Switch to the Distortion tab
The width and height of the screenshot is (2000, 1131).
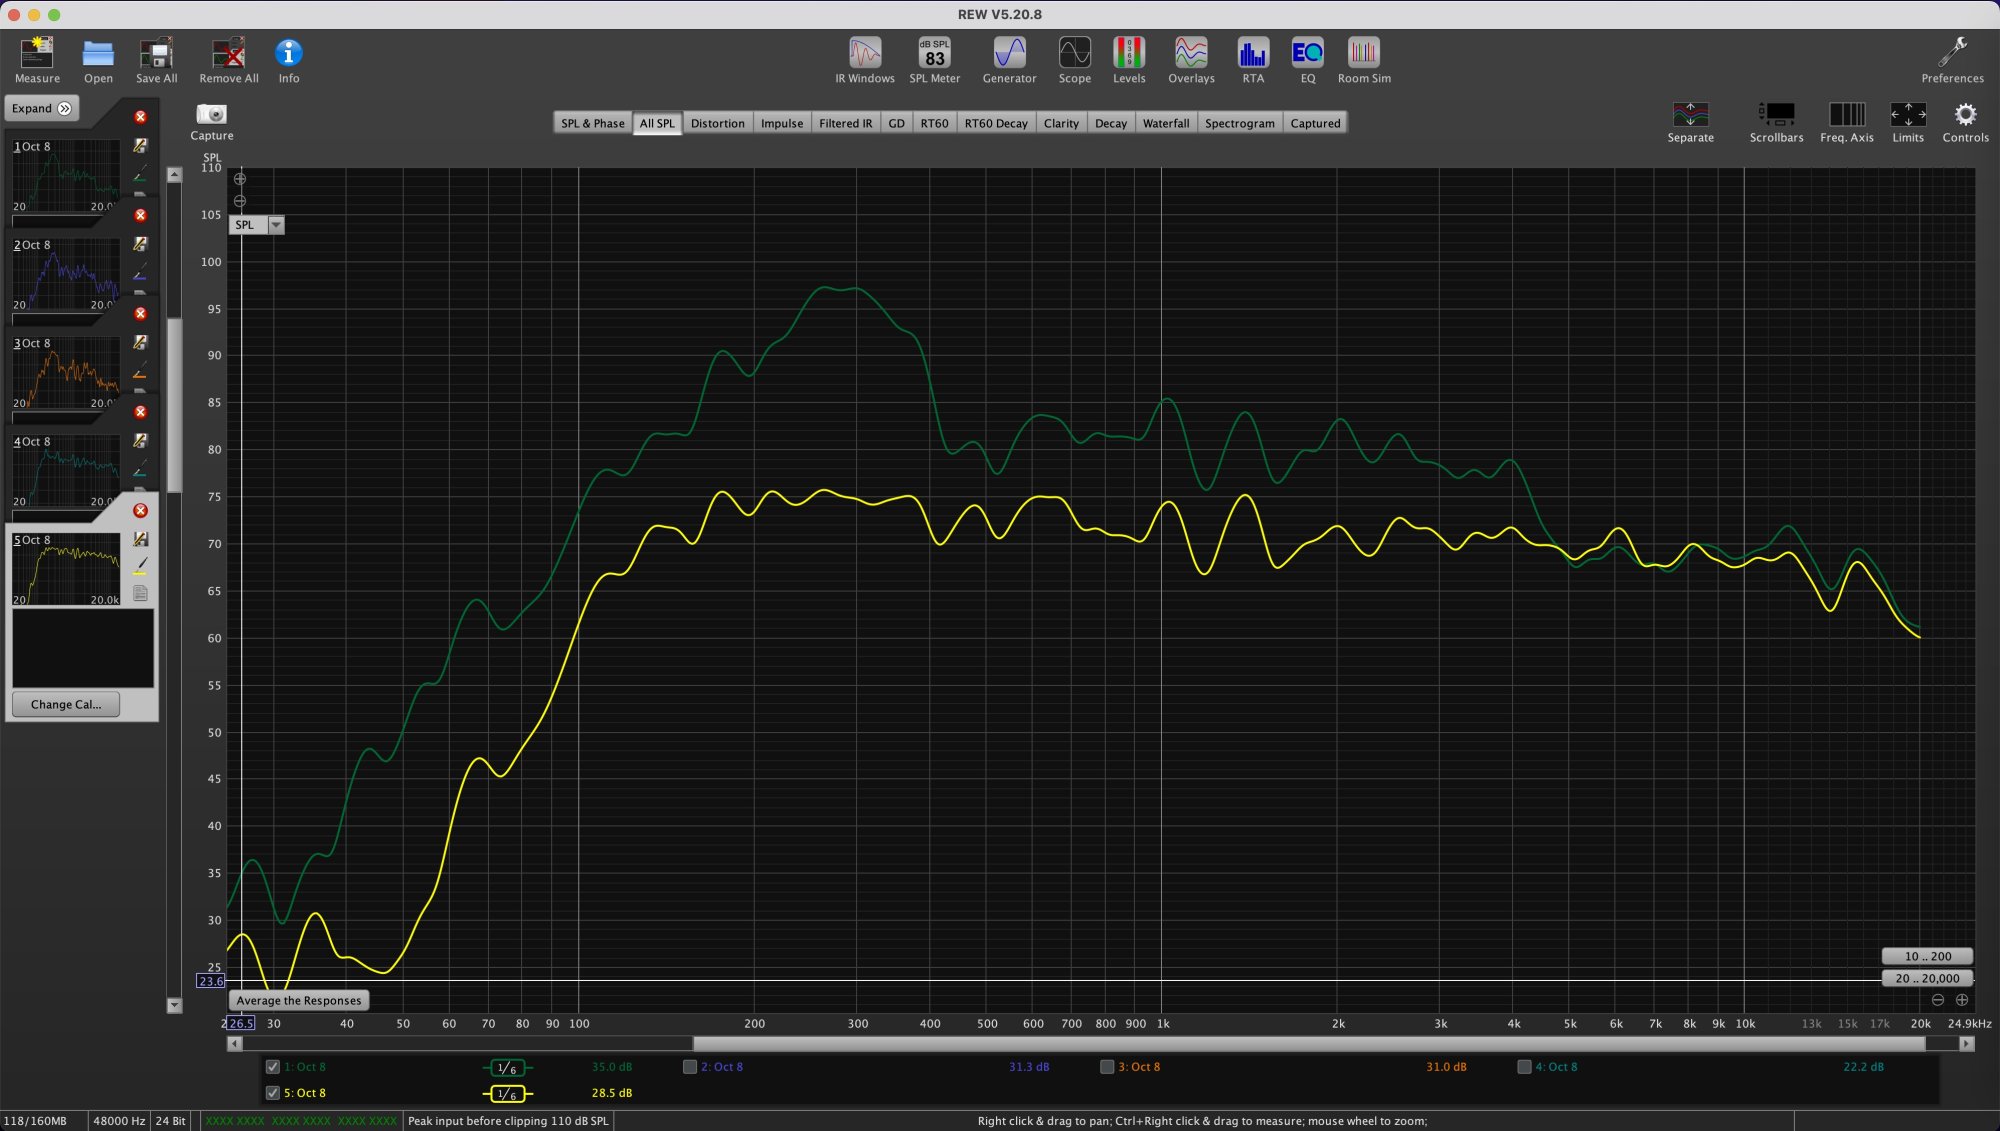(x=717, y=123)
